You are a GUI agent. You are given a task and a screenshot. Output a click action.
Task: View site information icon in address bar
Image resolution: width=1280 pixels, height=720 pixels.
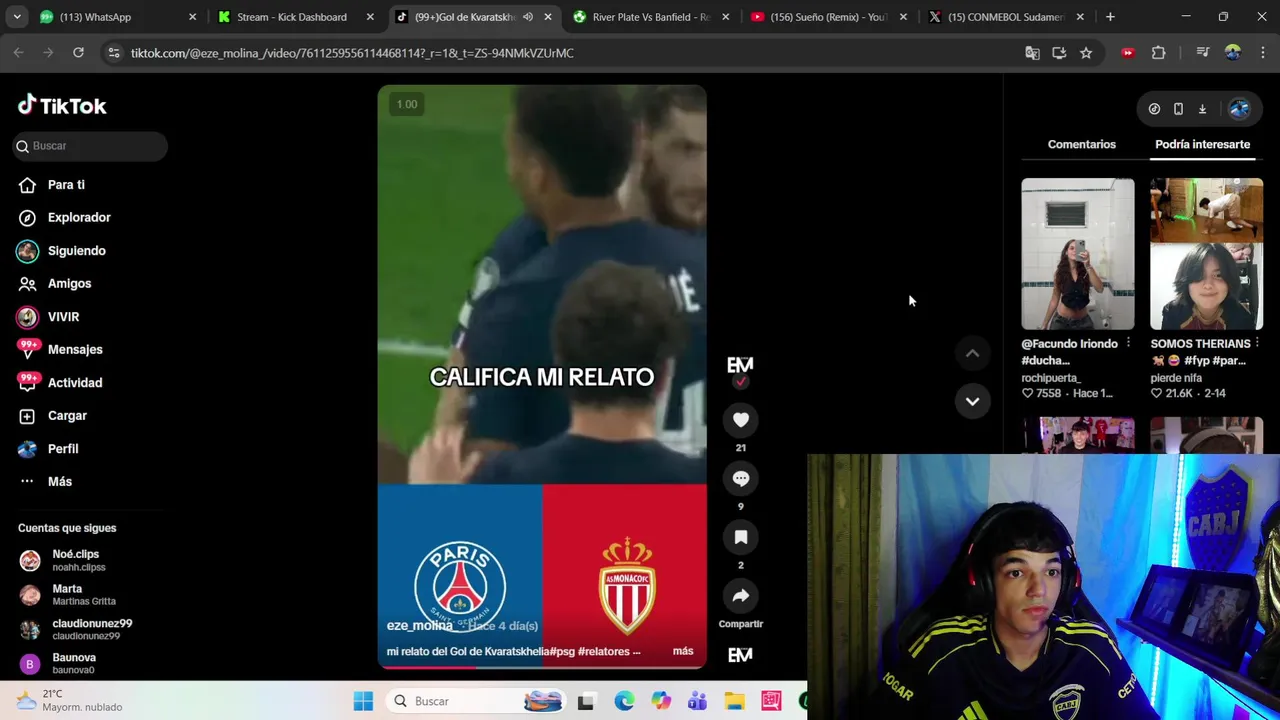tap(114, 53)
